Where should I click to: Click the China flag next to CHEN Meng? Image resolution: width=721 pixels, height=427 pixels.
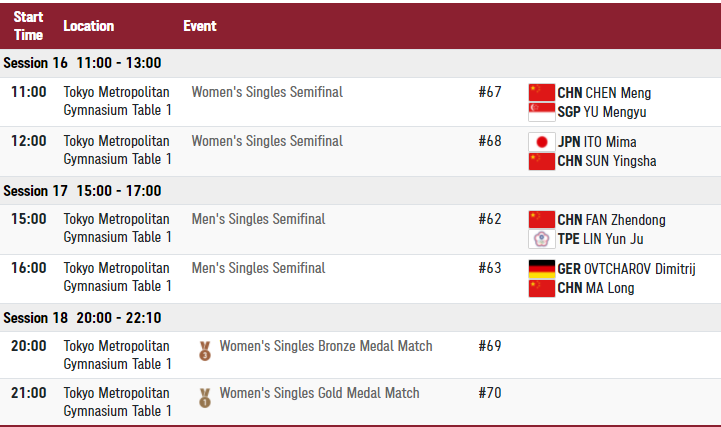click(542, 92)
